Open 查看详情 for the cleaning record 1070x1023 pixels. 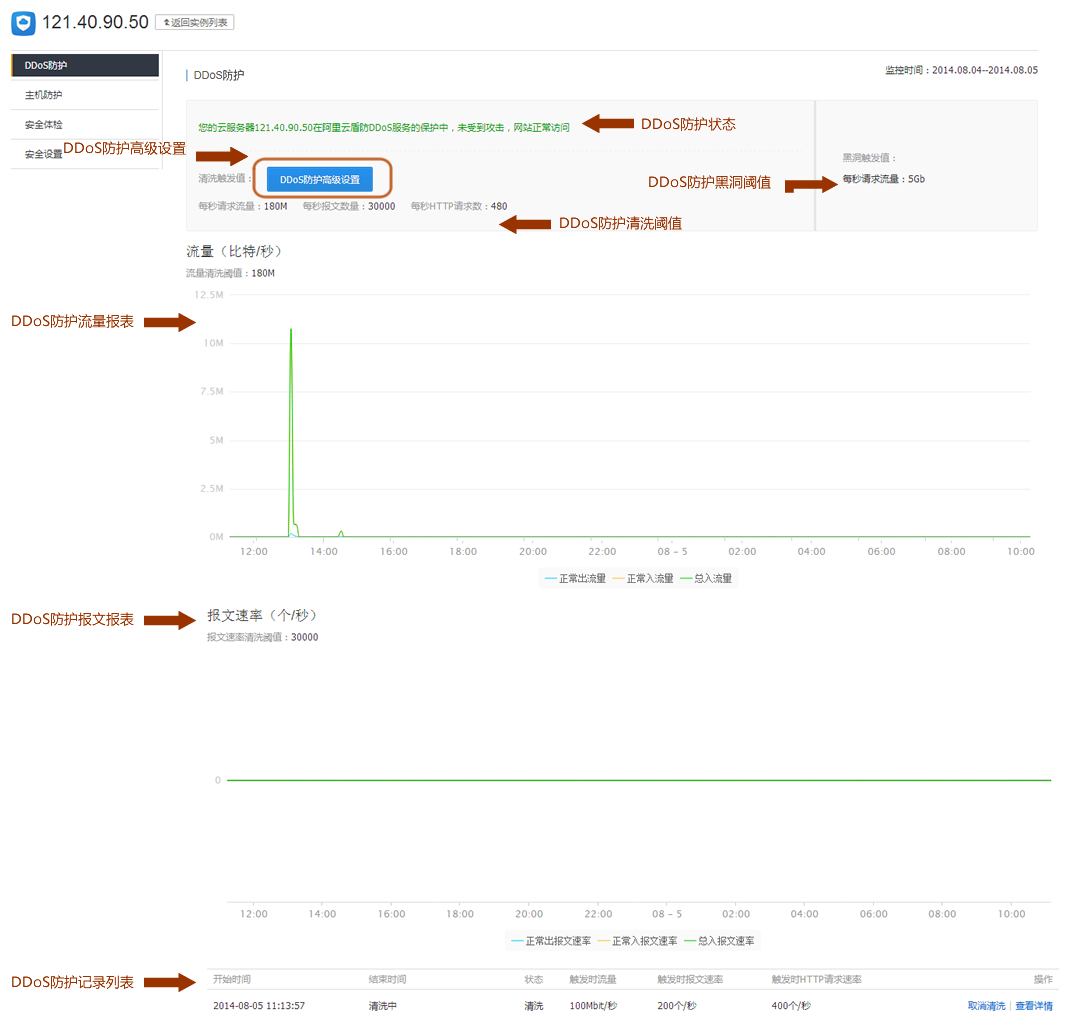1033,1006
